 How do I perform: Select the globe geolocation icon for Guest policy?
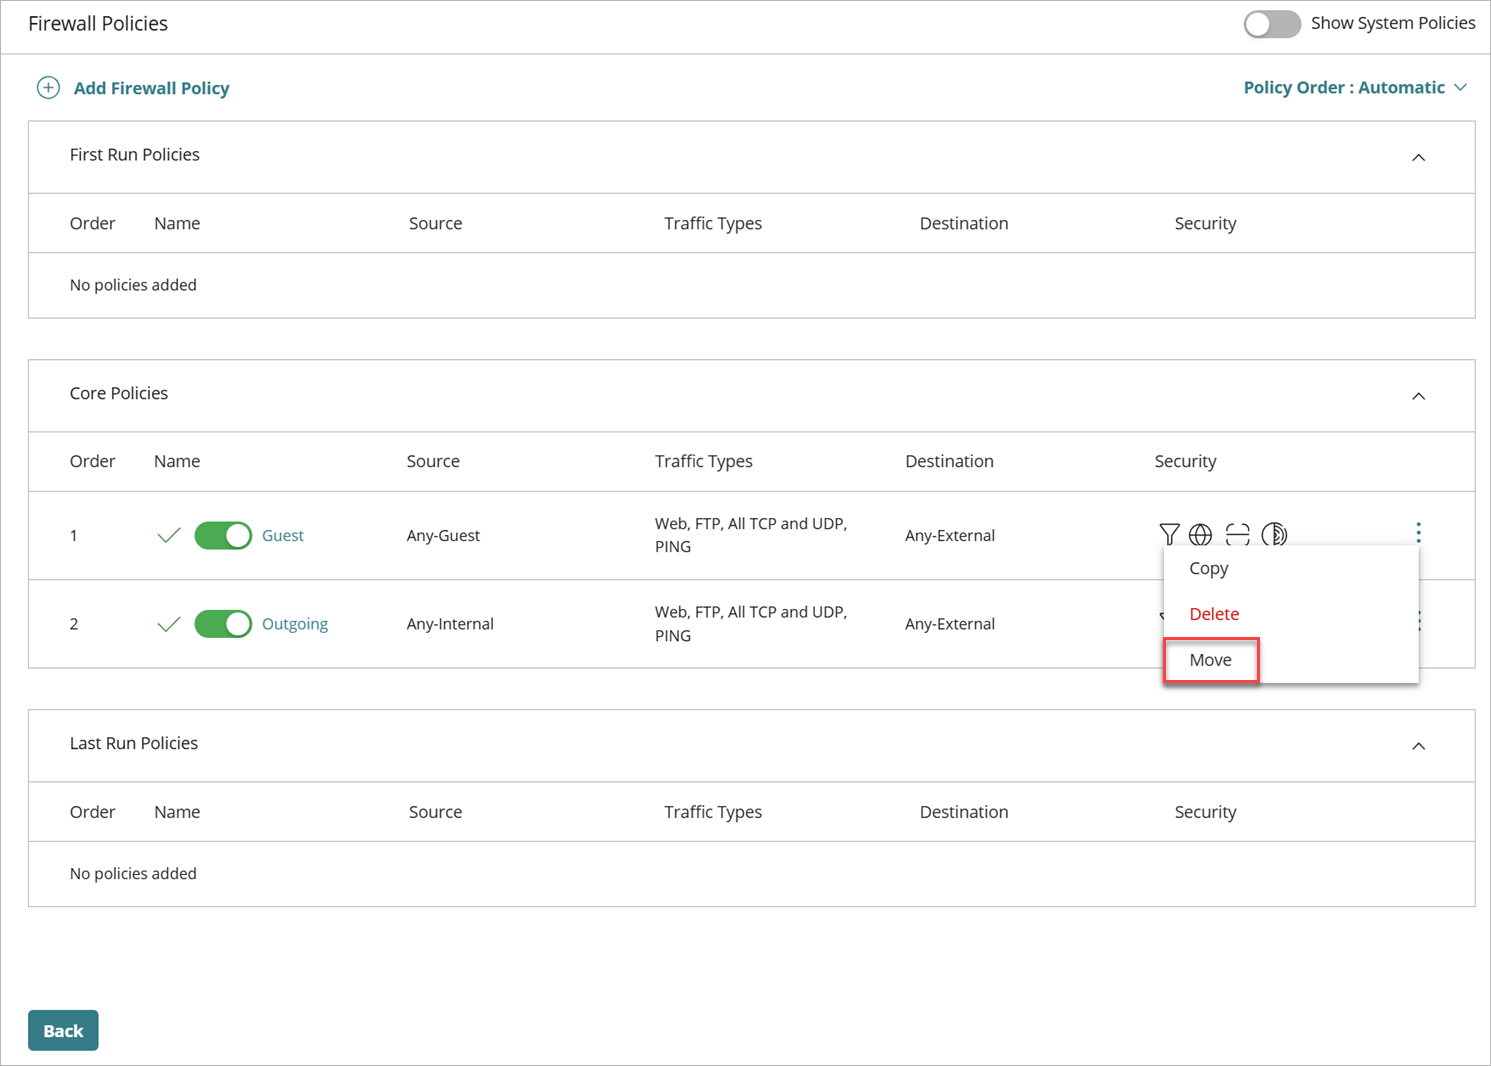pyautogui.click(x=1201, y=535)
